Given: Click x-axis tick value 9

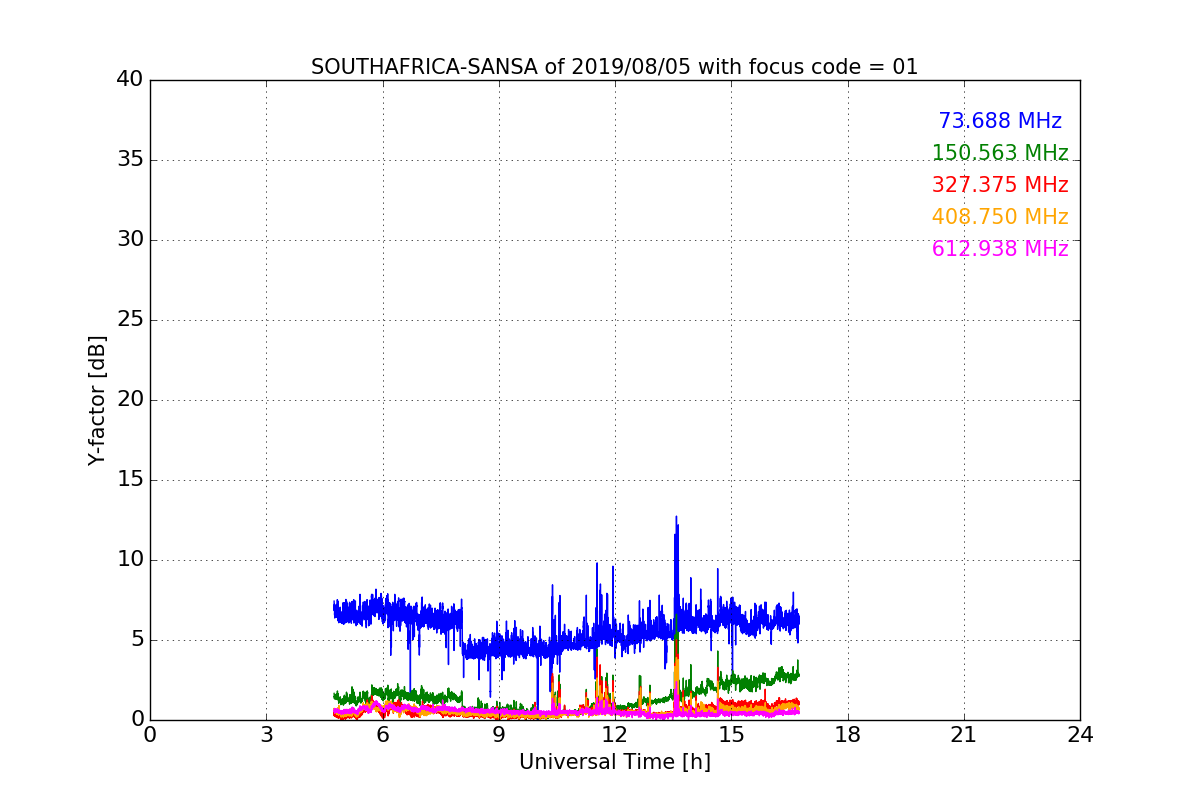Looking at the screenshot, I should tap(499, 734).
